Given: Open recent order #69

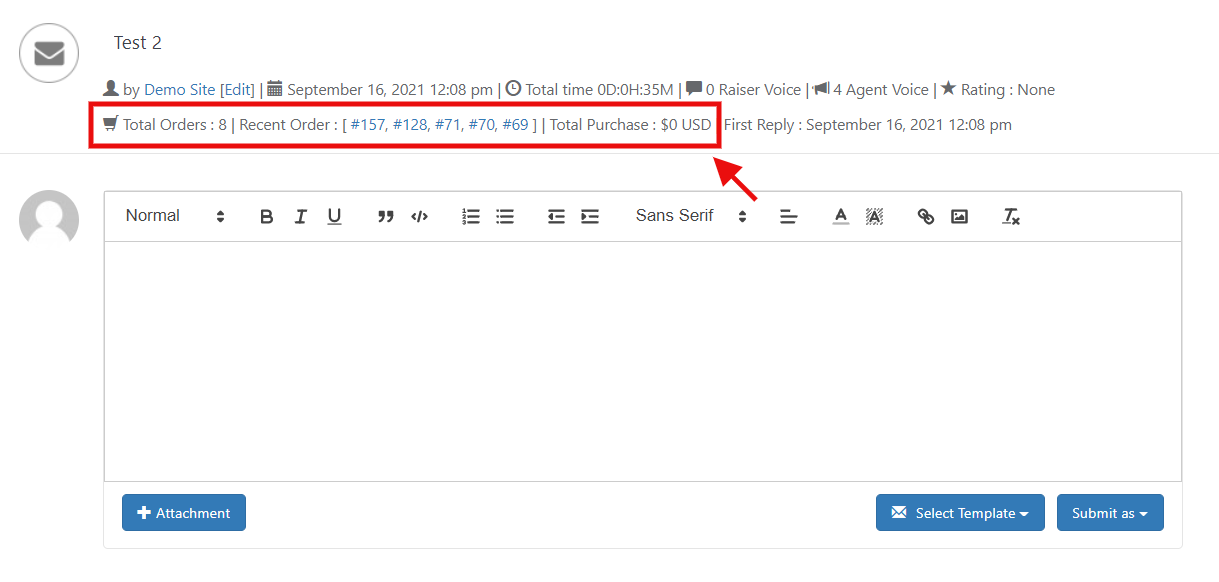Looking at the screenshot, I should click(x=515, y=125).
